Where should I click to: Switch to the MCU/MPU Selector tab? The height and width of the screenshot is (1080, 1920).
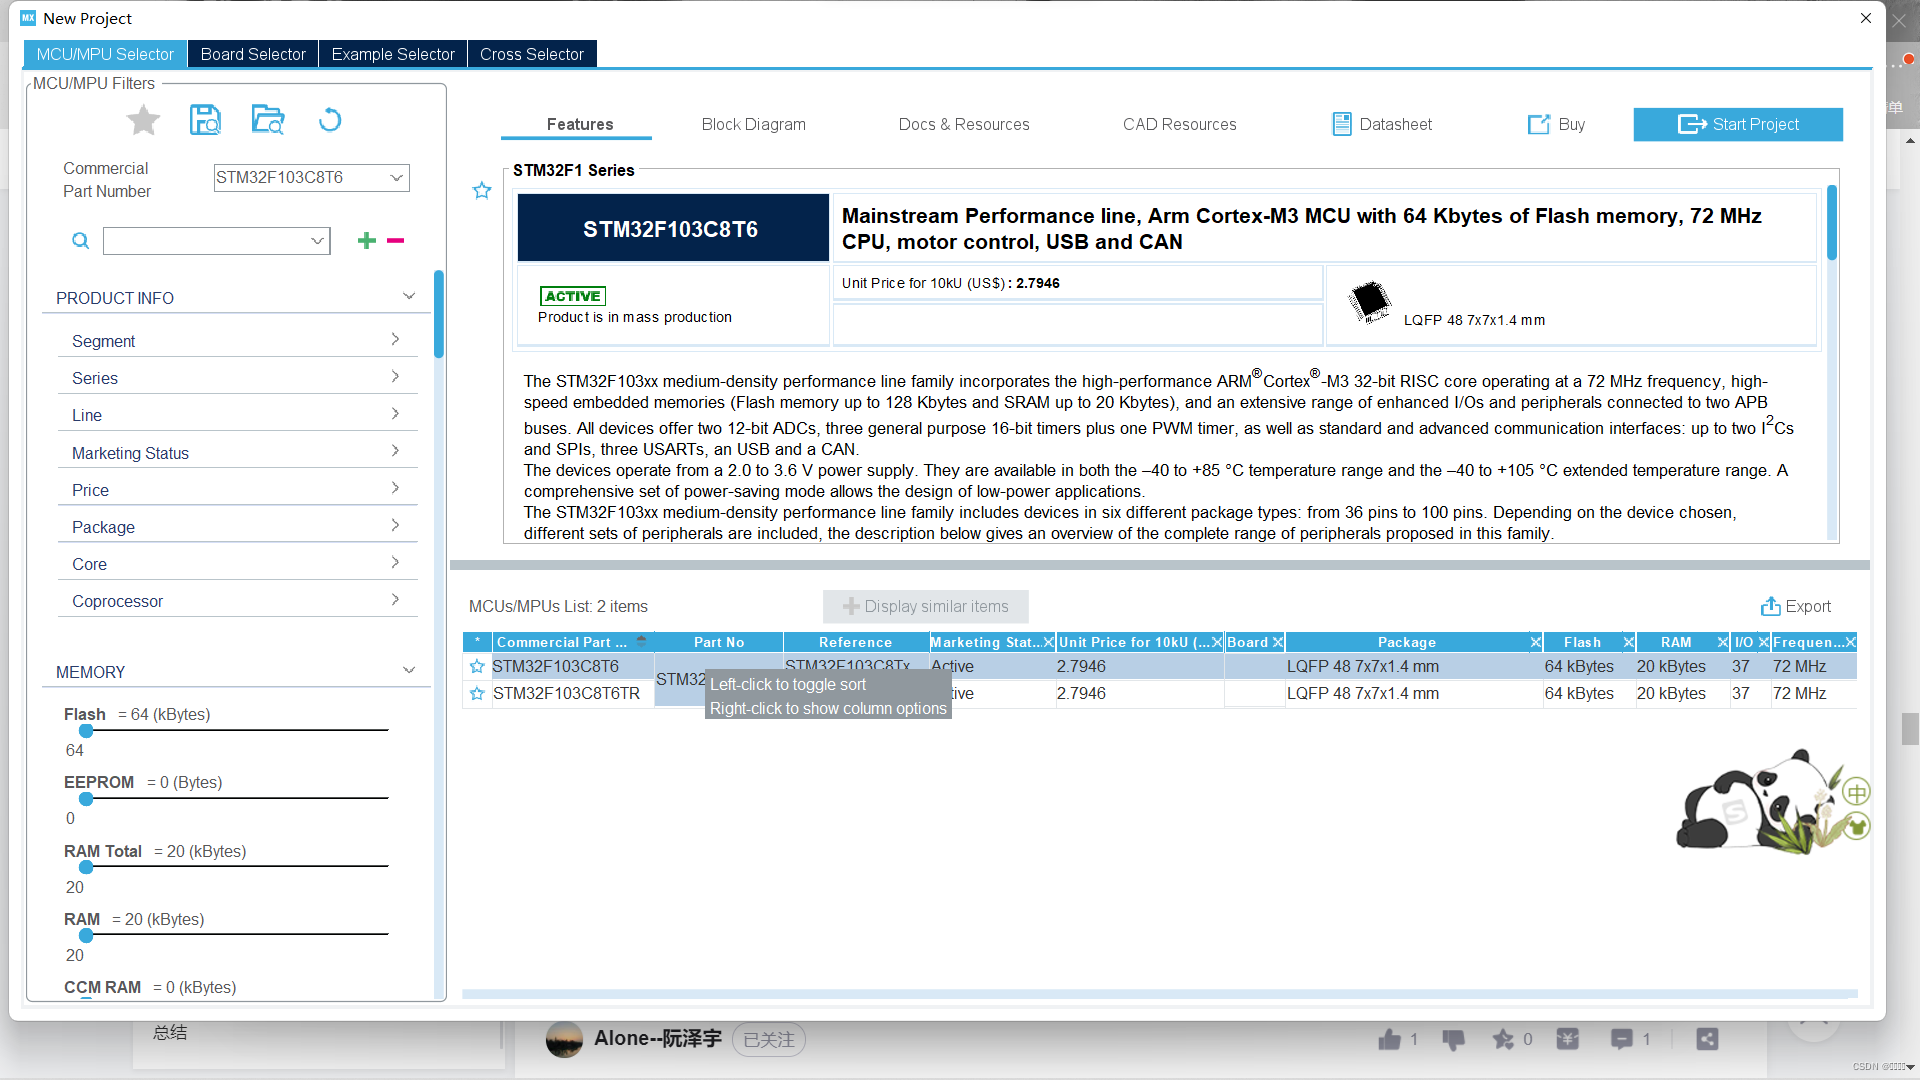click(x=105, y=54)
